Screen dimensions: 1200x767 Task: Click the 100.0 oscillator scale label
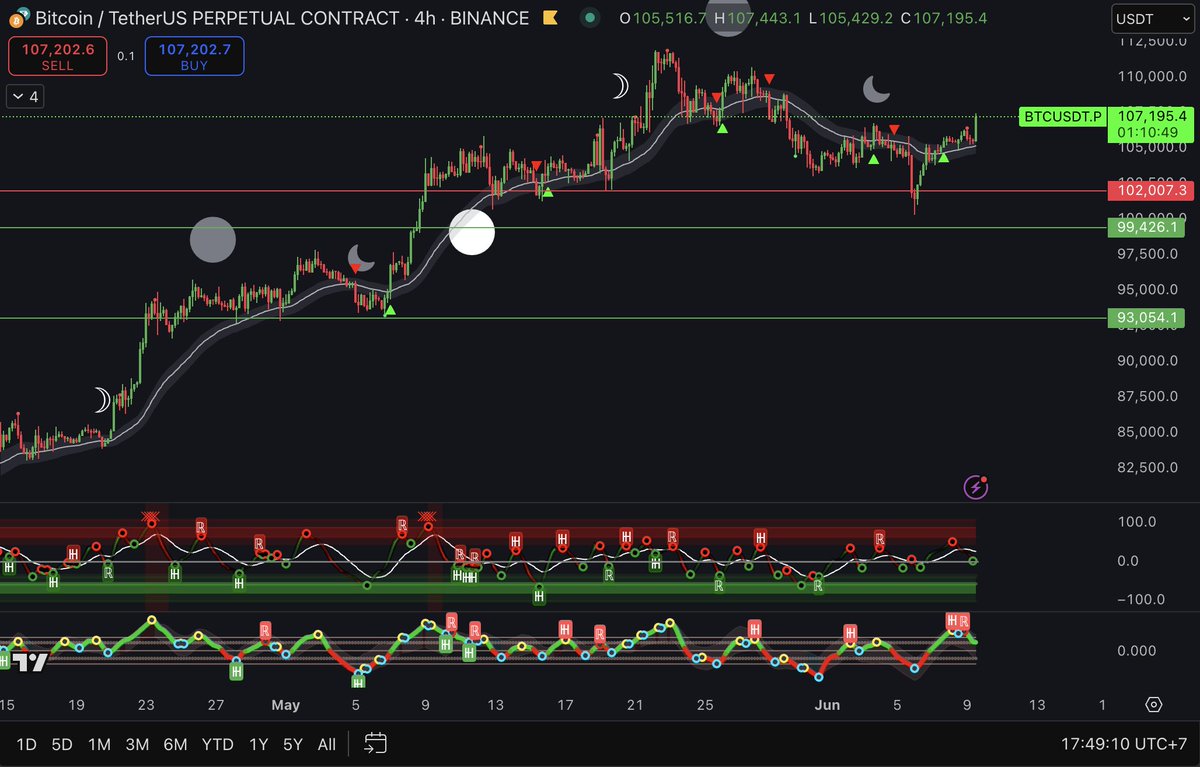point(1136,521)
